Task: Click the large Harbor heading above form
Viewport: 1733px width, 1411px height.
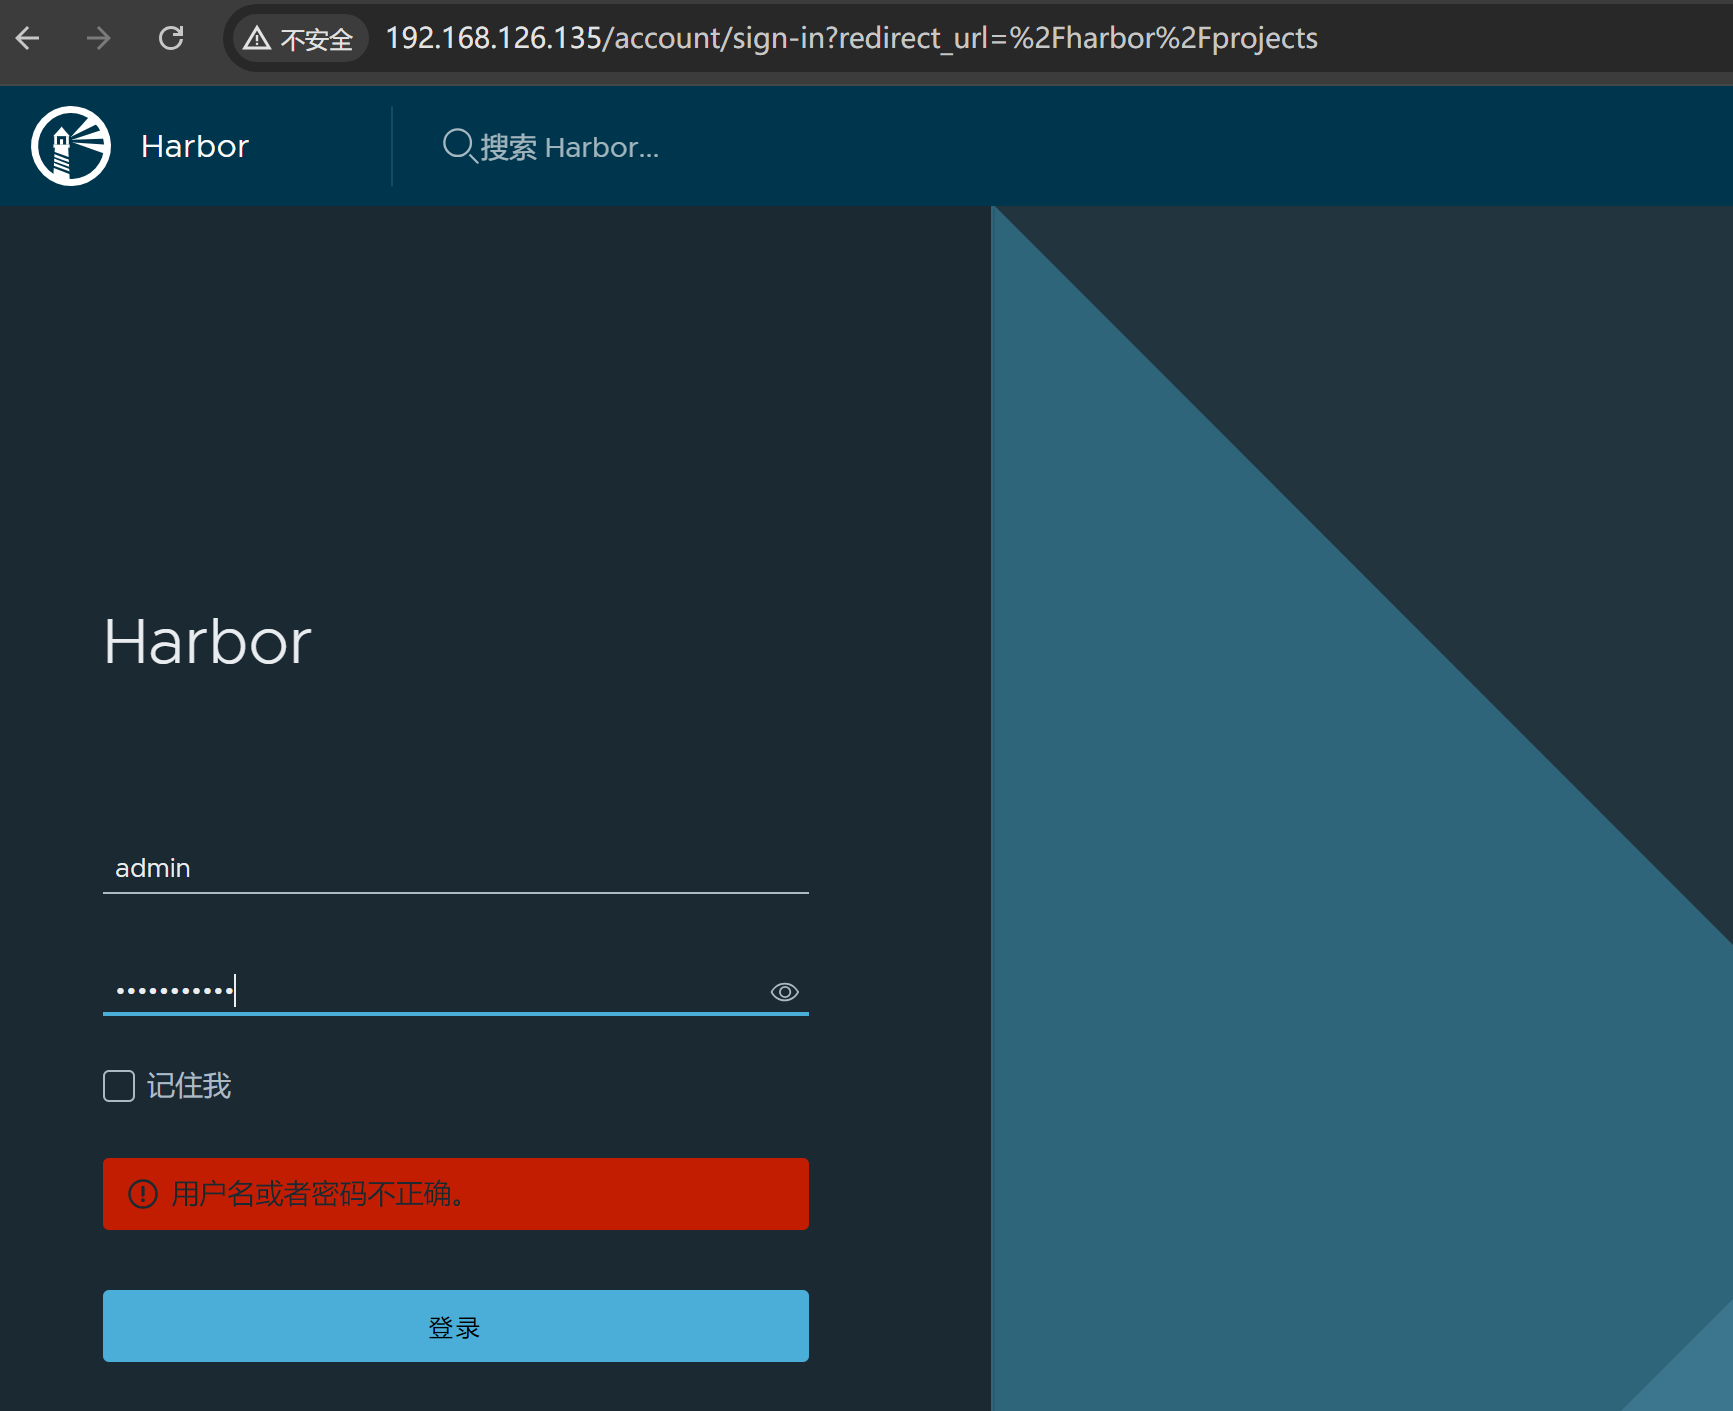Action: [208, 641]
